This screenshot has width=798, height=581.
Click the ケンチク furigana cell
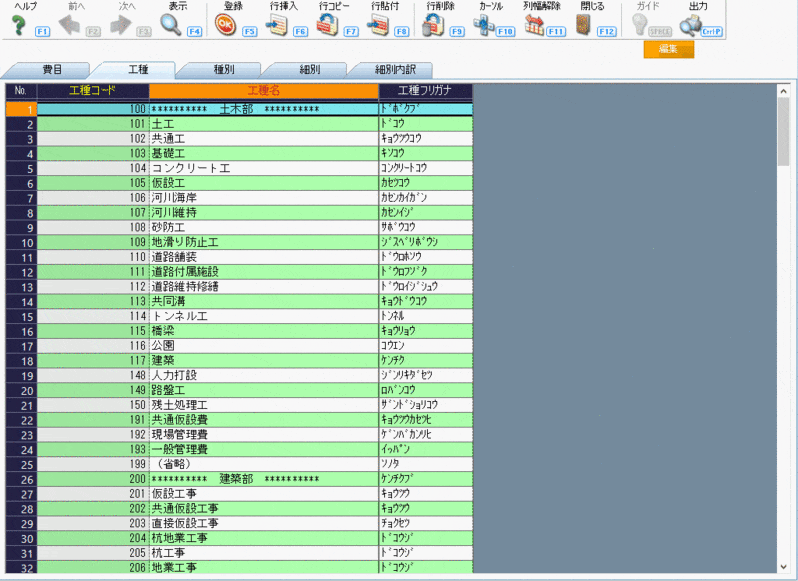pos(425,360)
